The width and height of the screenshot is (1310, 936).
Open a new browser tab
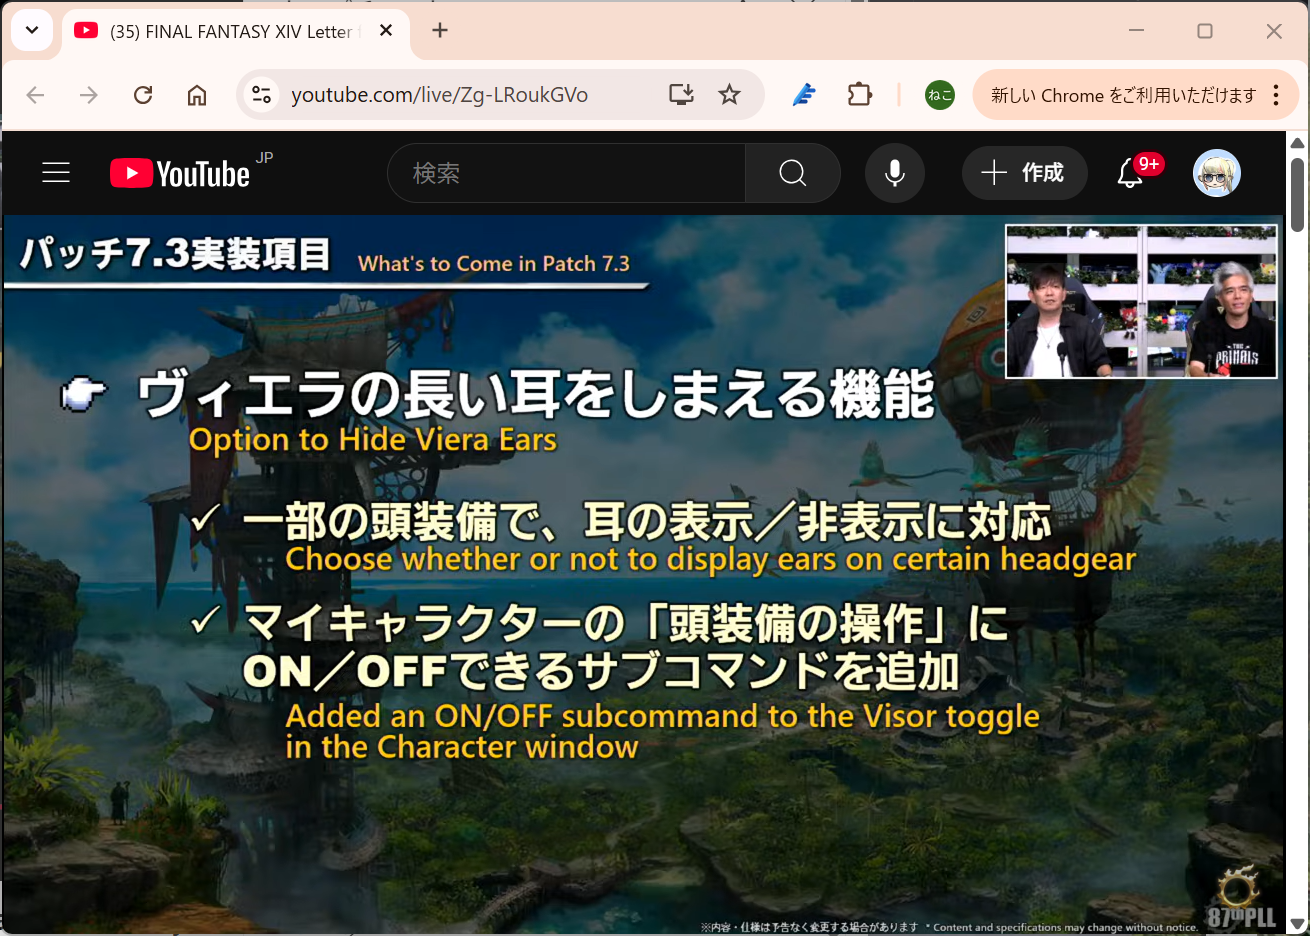coord(440,30)
